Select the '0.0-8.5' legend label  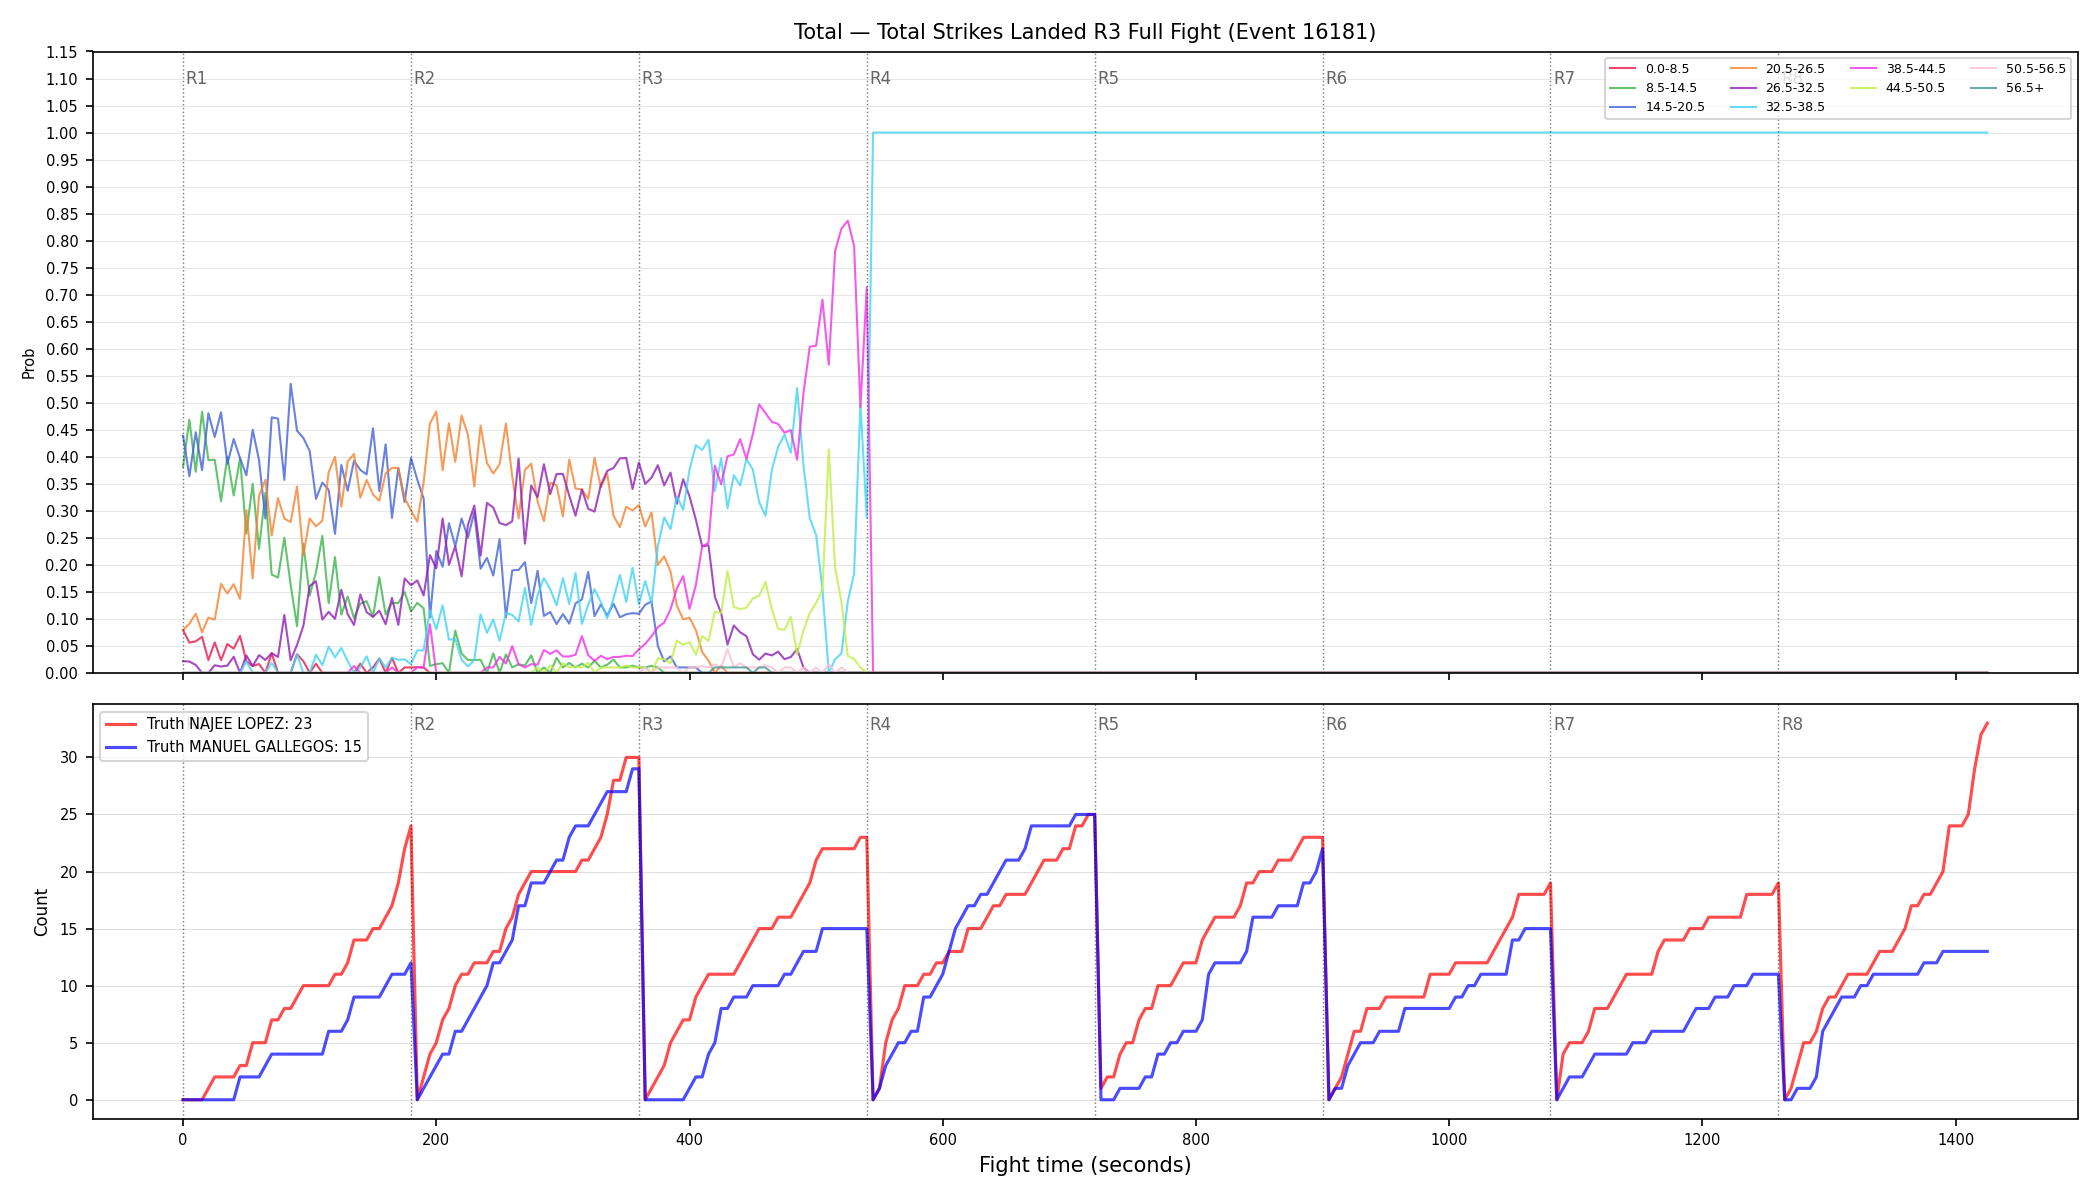[1667, 69]
